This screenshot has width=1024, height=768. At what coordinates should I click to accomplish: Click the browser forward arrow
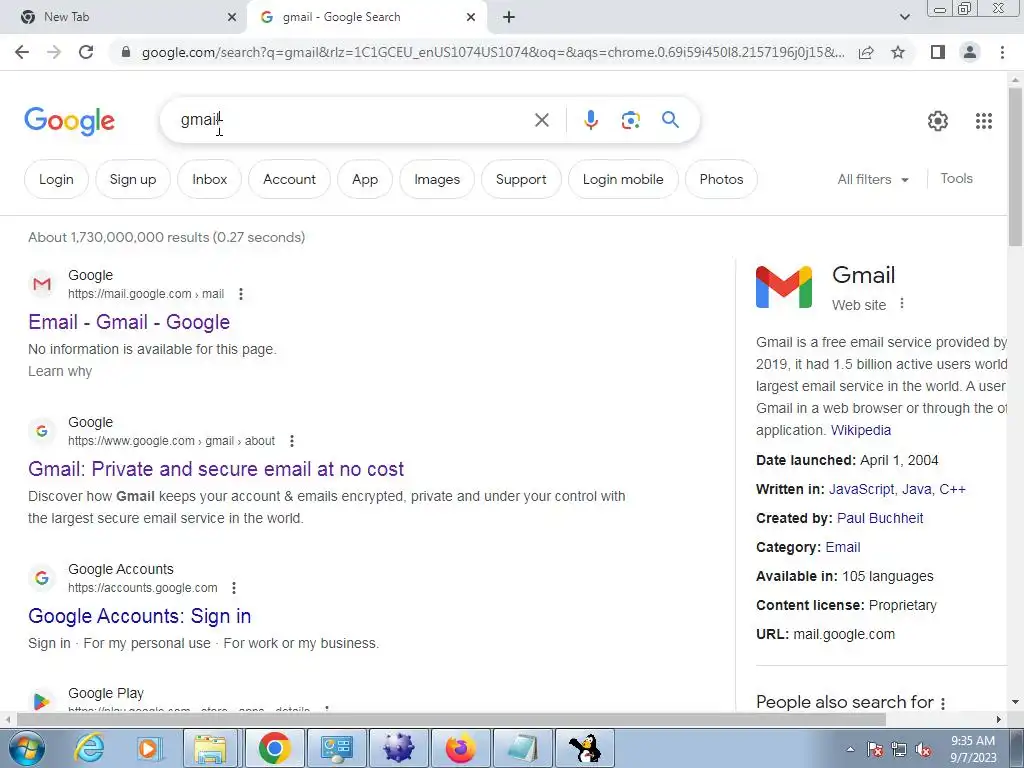[x=54, y=52]
